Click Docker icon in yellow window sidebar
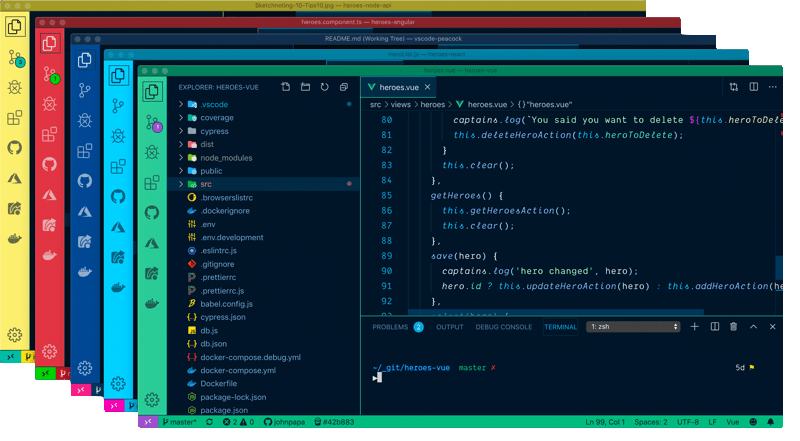 click(x=15, y=238)
